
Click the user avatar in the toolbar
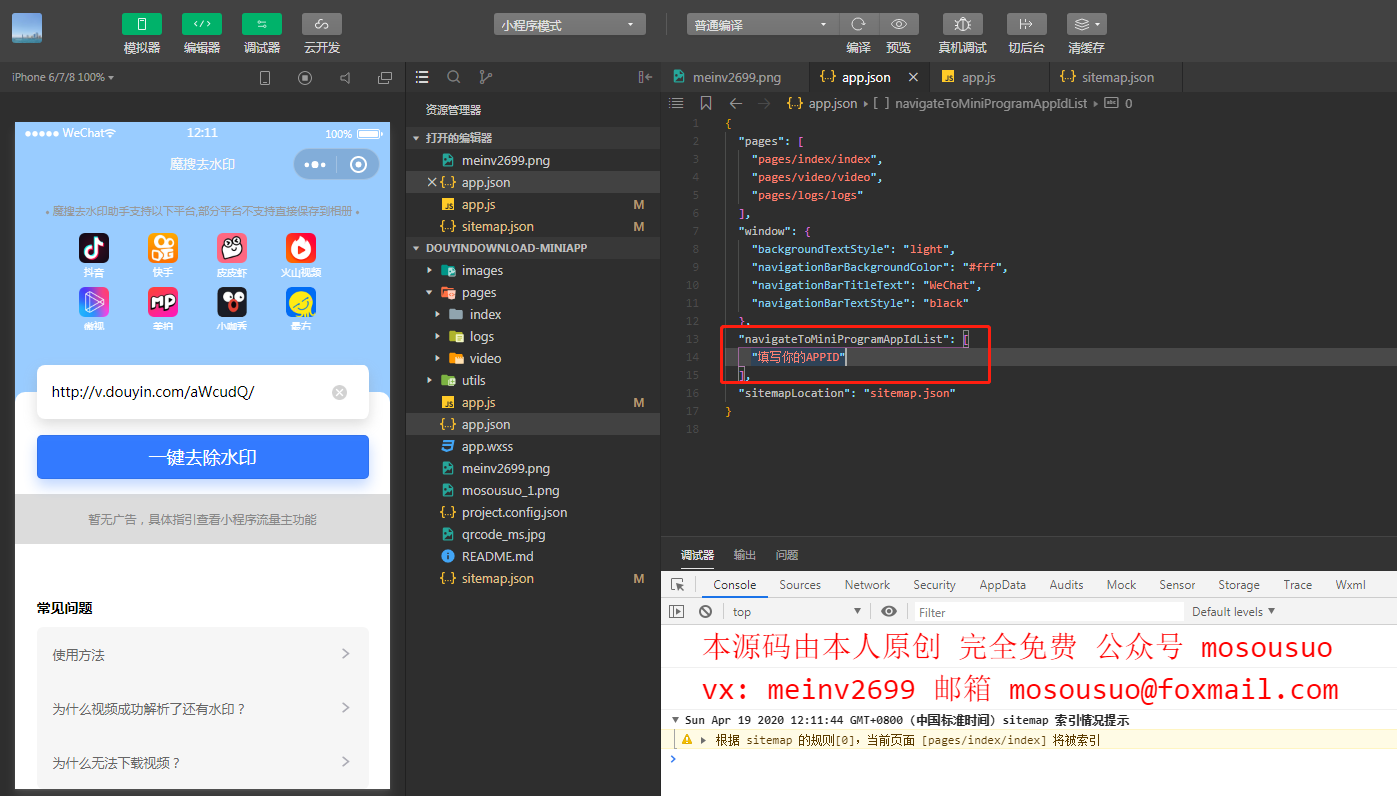tap(27, 28)
